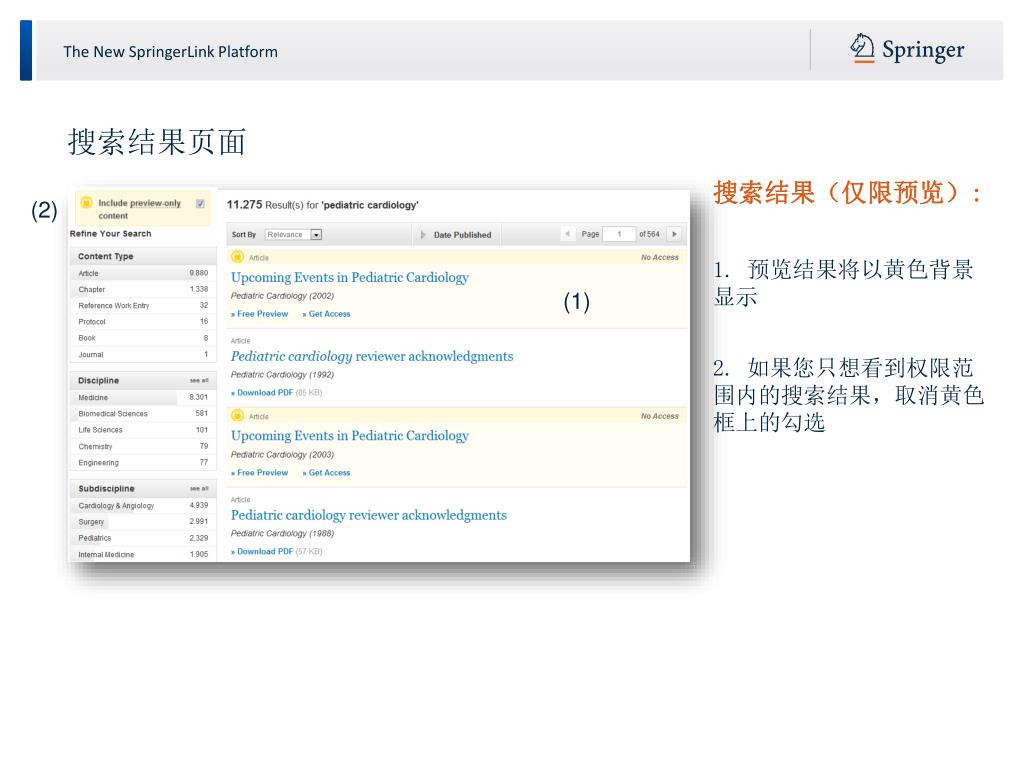The width and height of the screenshot is (1024, 768).
Task: Select Engineering discipline filter
Action: coord(143,462)
